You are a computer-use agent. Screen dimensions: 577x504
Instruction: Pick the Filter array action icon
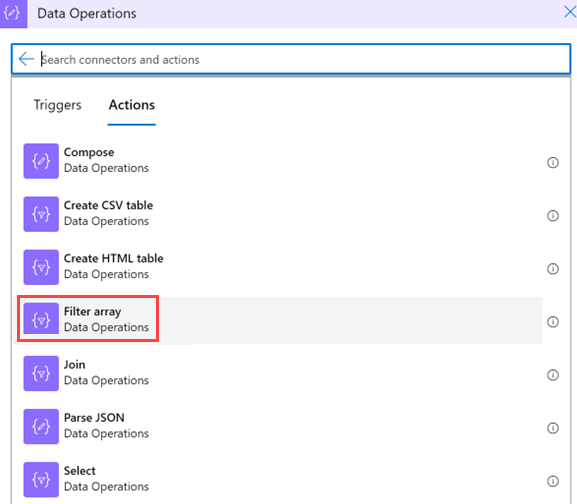(41, 319)
